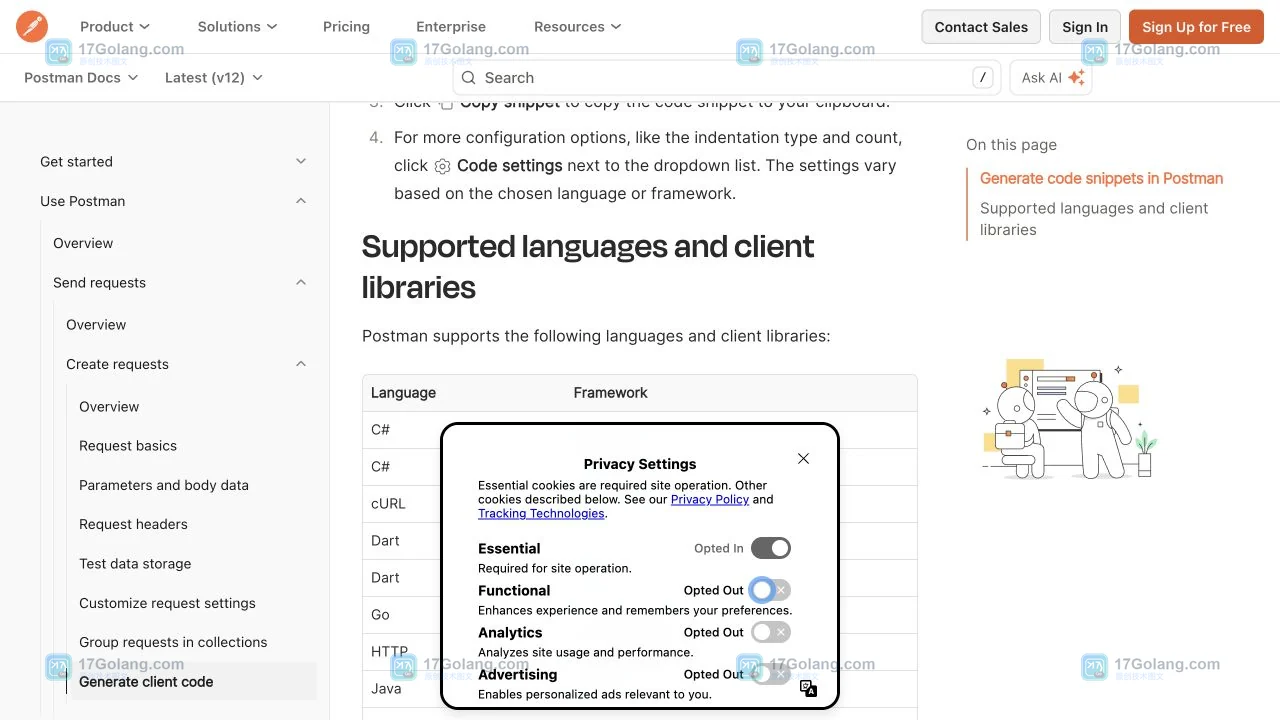Screen dimensions: 1280x720
Task: Select Request headers in sidebar
Action: (x=133, y=524)
